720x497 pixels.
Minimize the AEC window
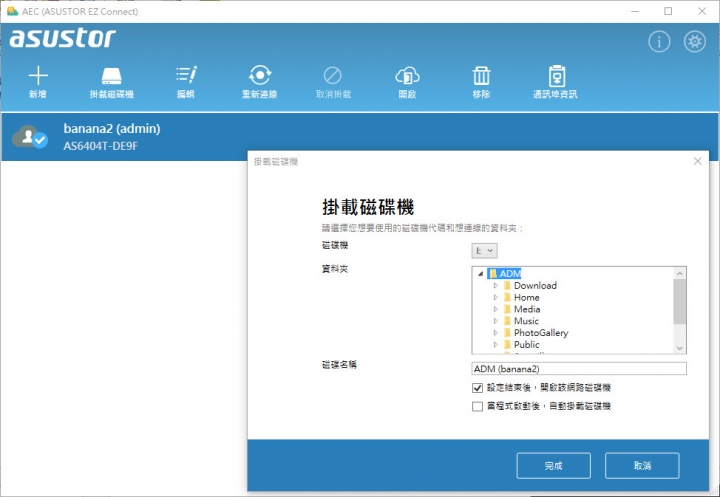coord(635,11)
